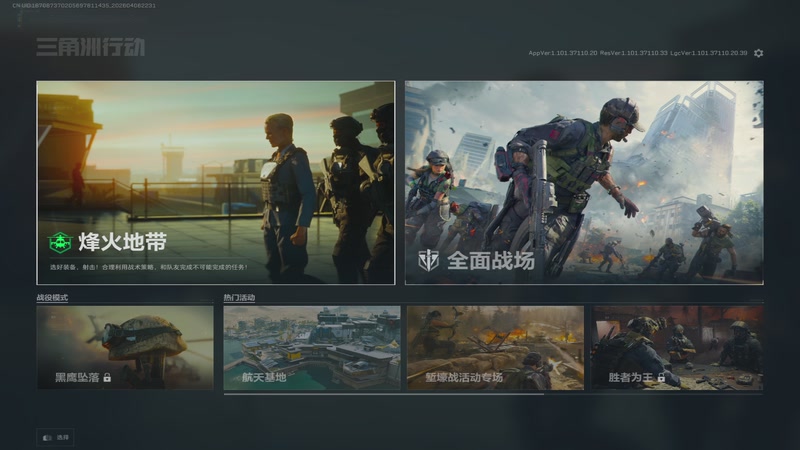Screen dimensions: 800x450
Task: Click the AppVer version text
Action: pyautogui.click(x=563, y=53)
